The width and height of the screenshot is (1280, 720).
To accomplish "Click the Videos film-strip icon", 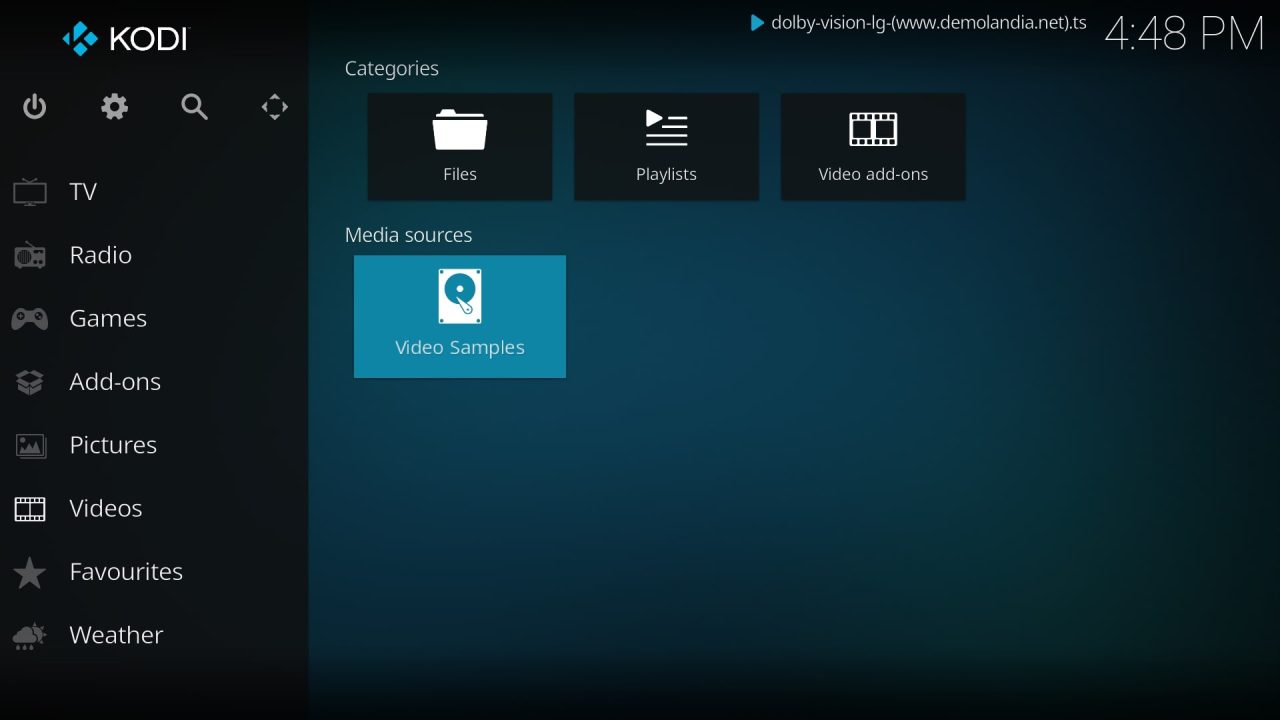I will point(29,508).
